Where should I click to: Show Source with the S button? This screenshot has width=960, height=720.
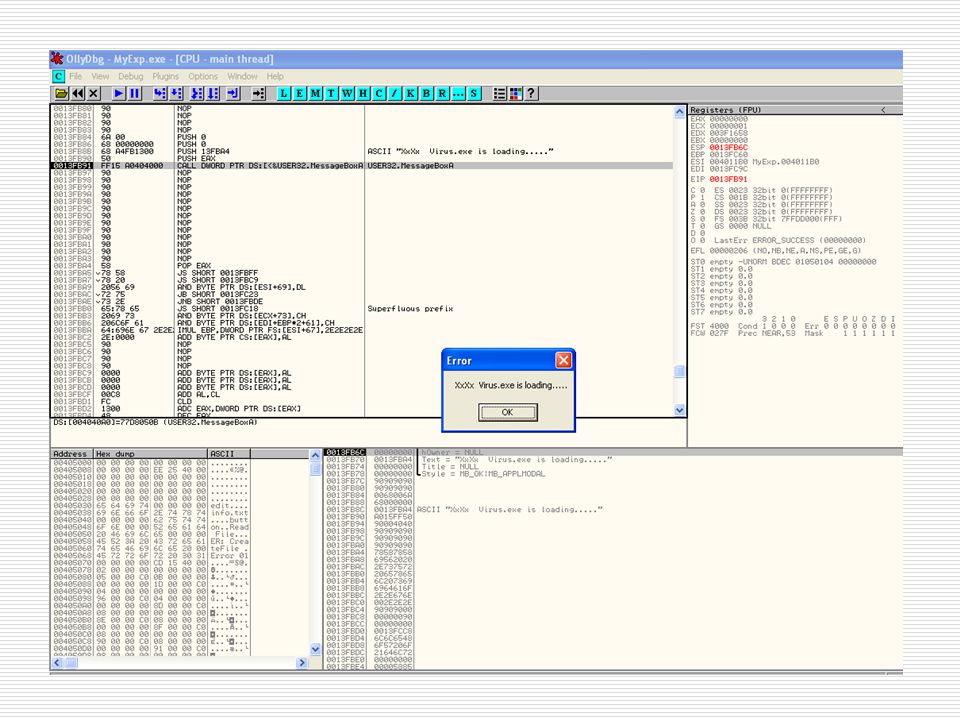(474, 94)
